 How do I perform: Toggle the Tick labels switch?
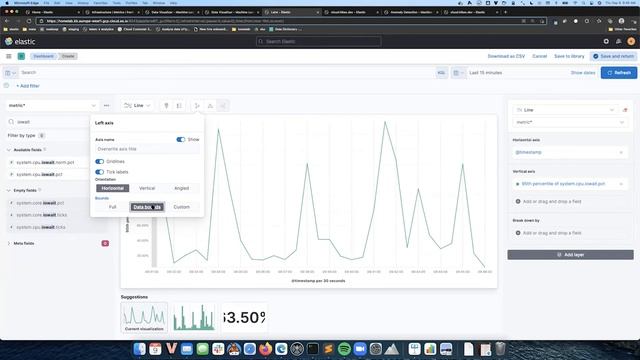(99, 172)
